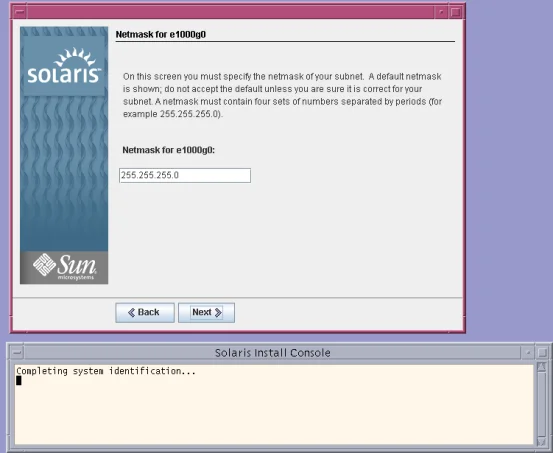Image resolution: width=553 pixels, height=454 pixels.
Task: Go to the previous screen with Back
Action: (x=145, y=313)
